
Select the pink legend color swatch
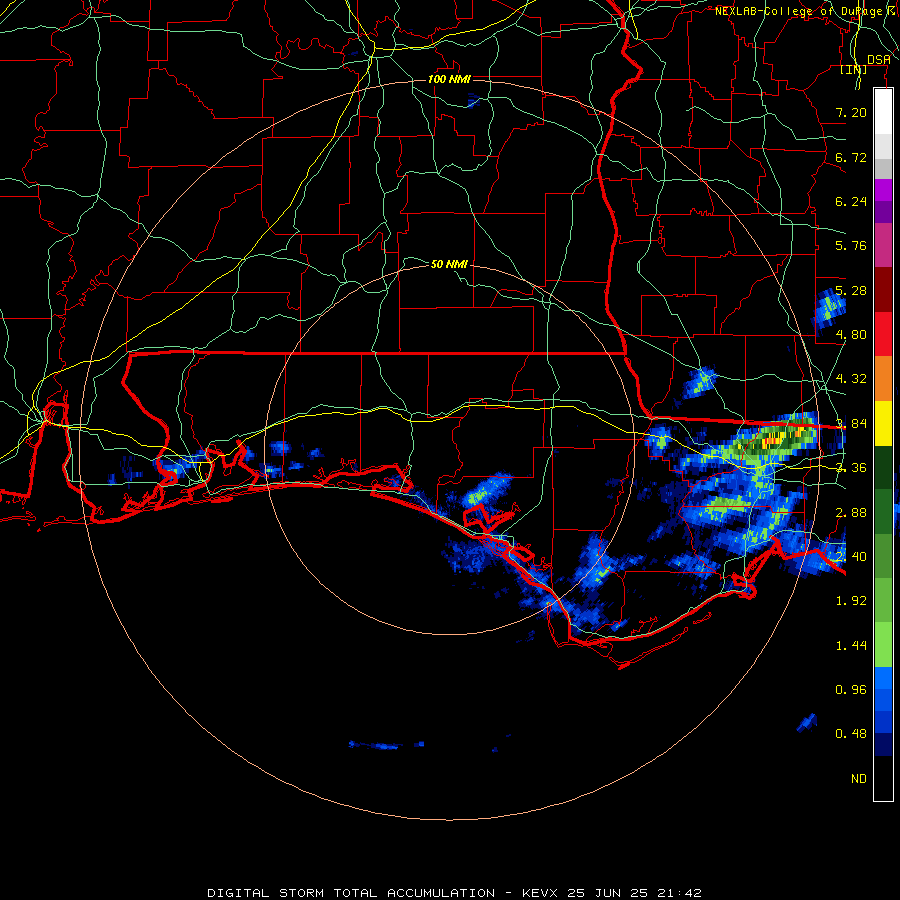coord(883,245)
